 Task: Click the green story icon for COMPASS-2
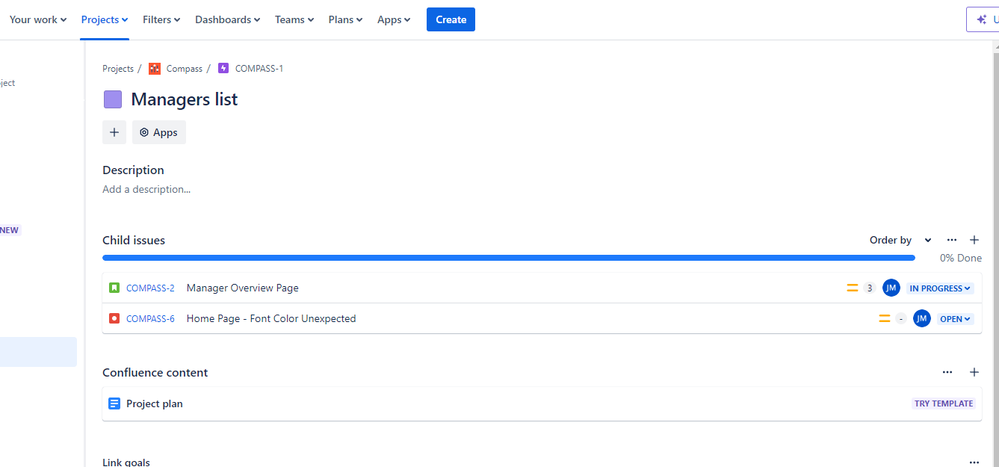tap(114, 288)
